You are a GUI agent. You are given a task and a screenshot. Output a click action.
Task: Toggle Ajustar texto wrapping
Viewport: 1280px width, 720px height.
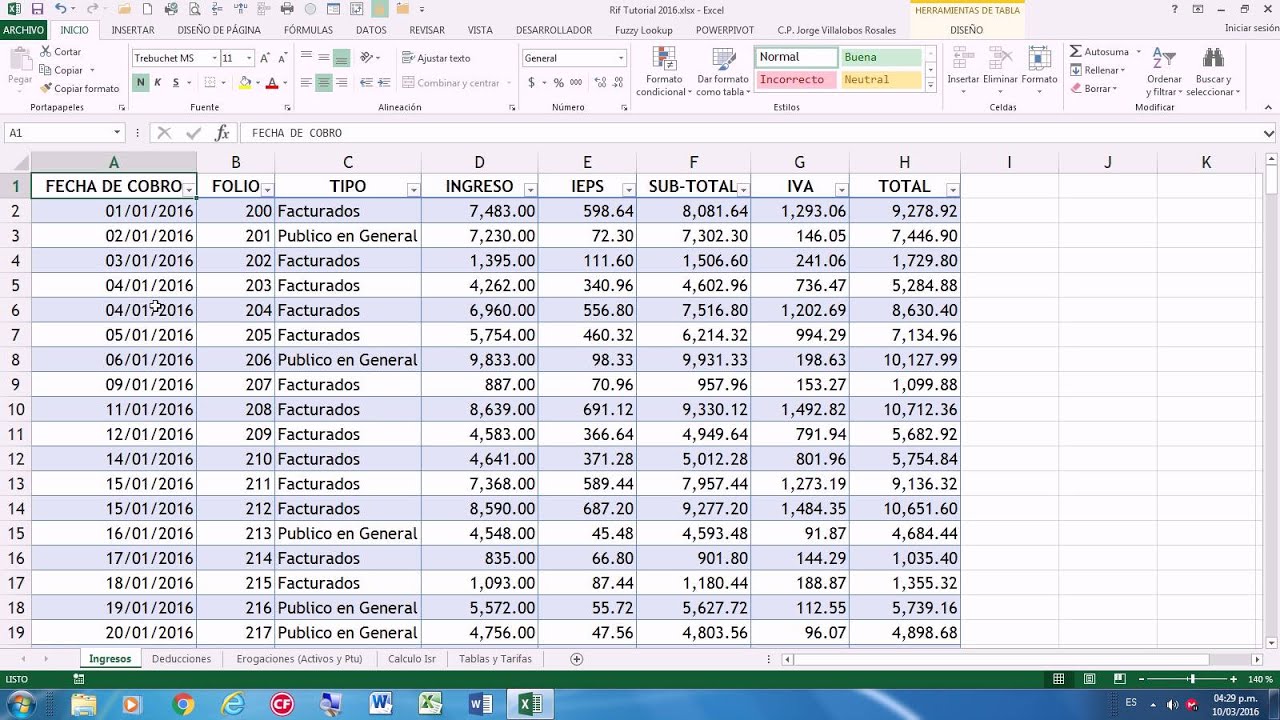coord(436,58)
